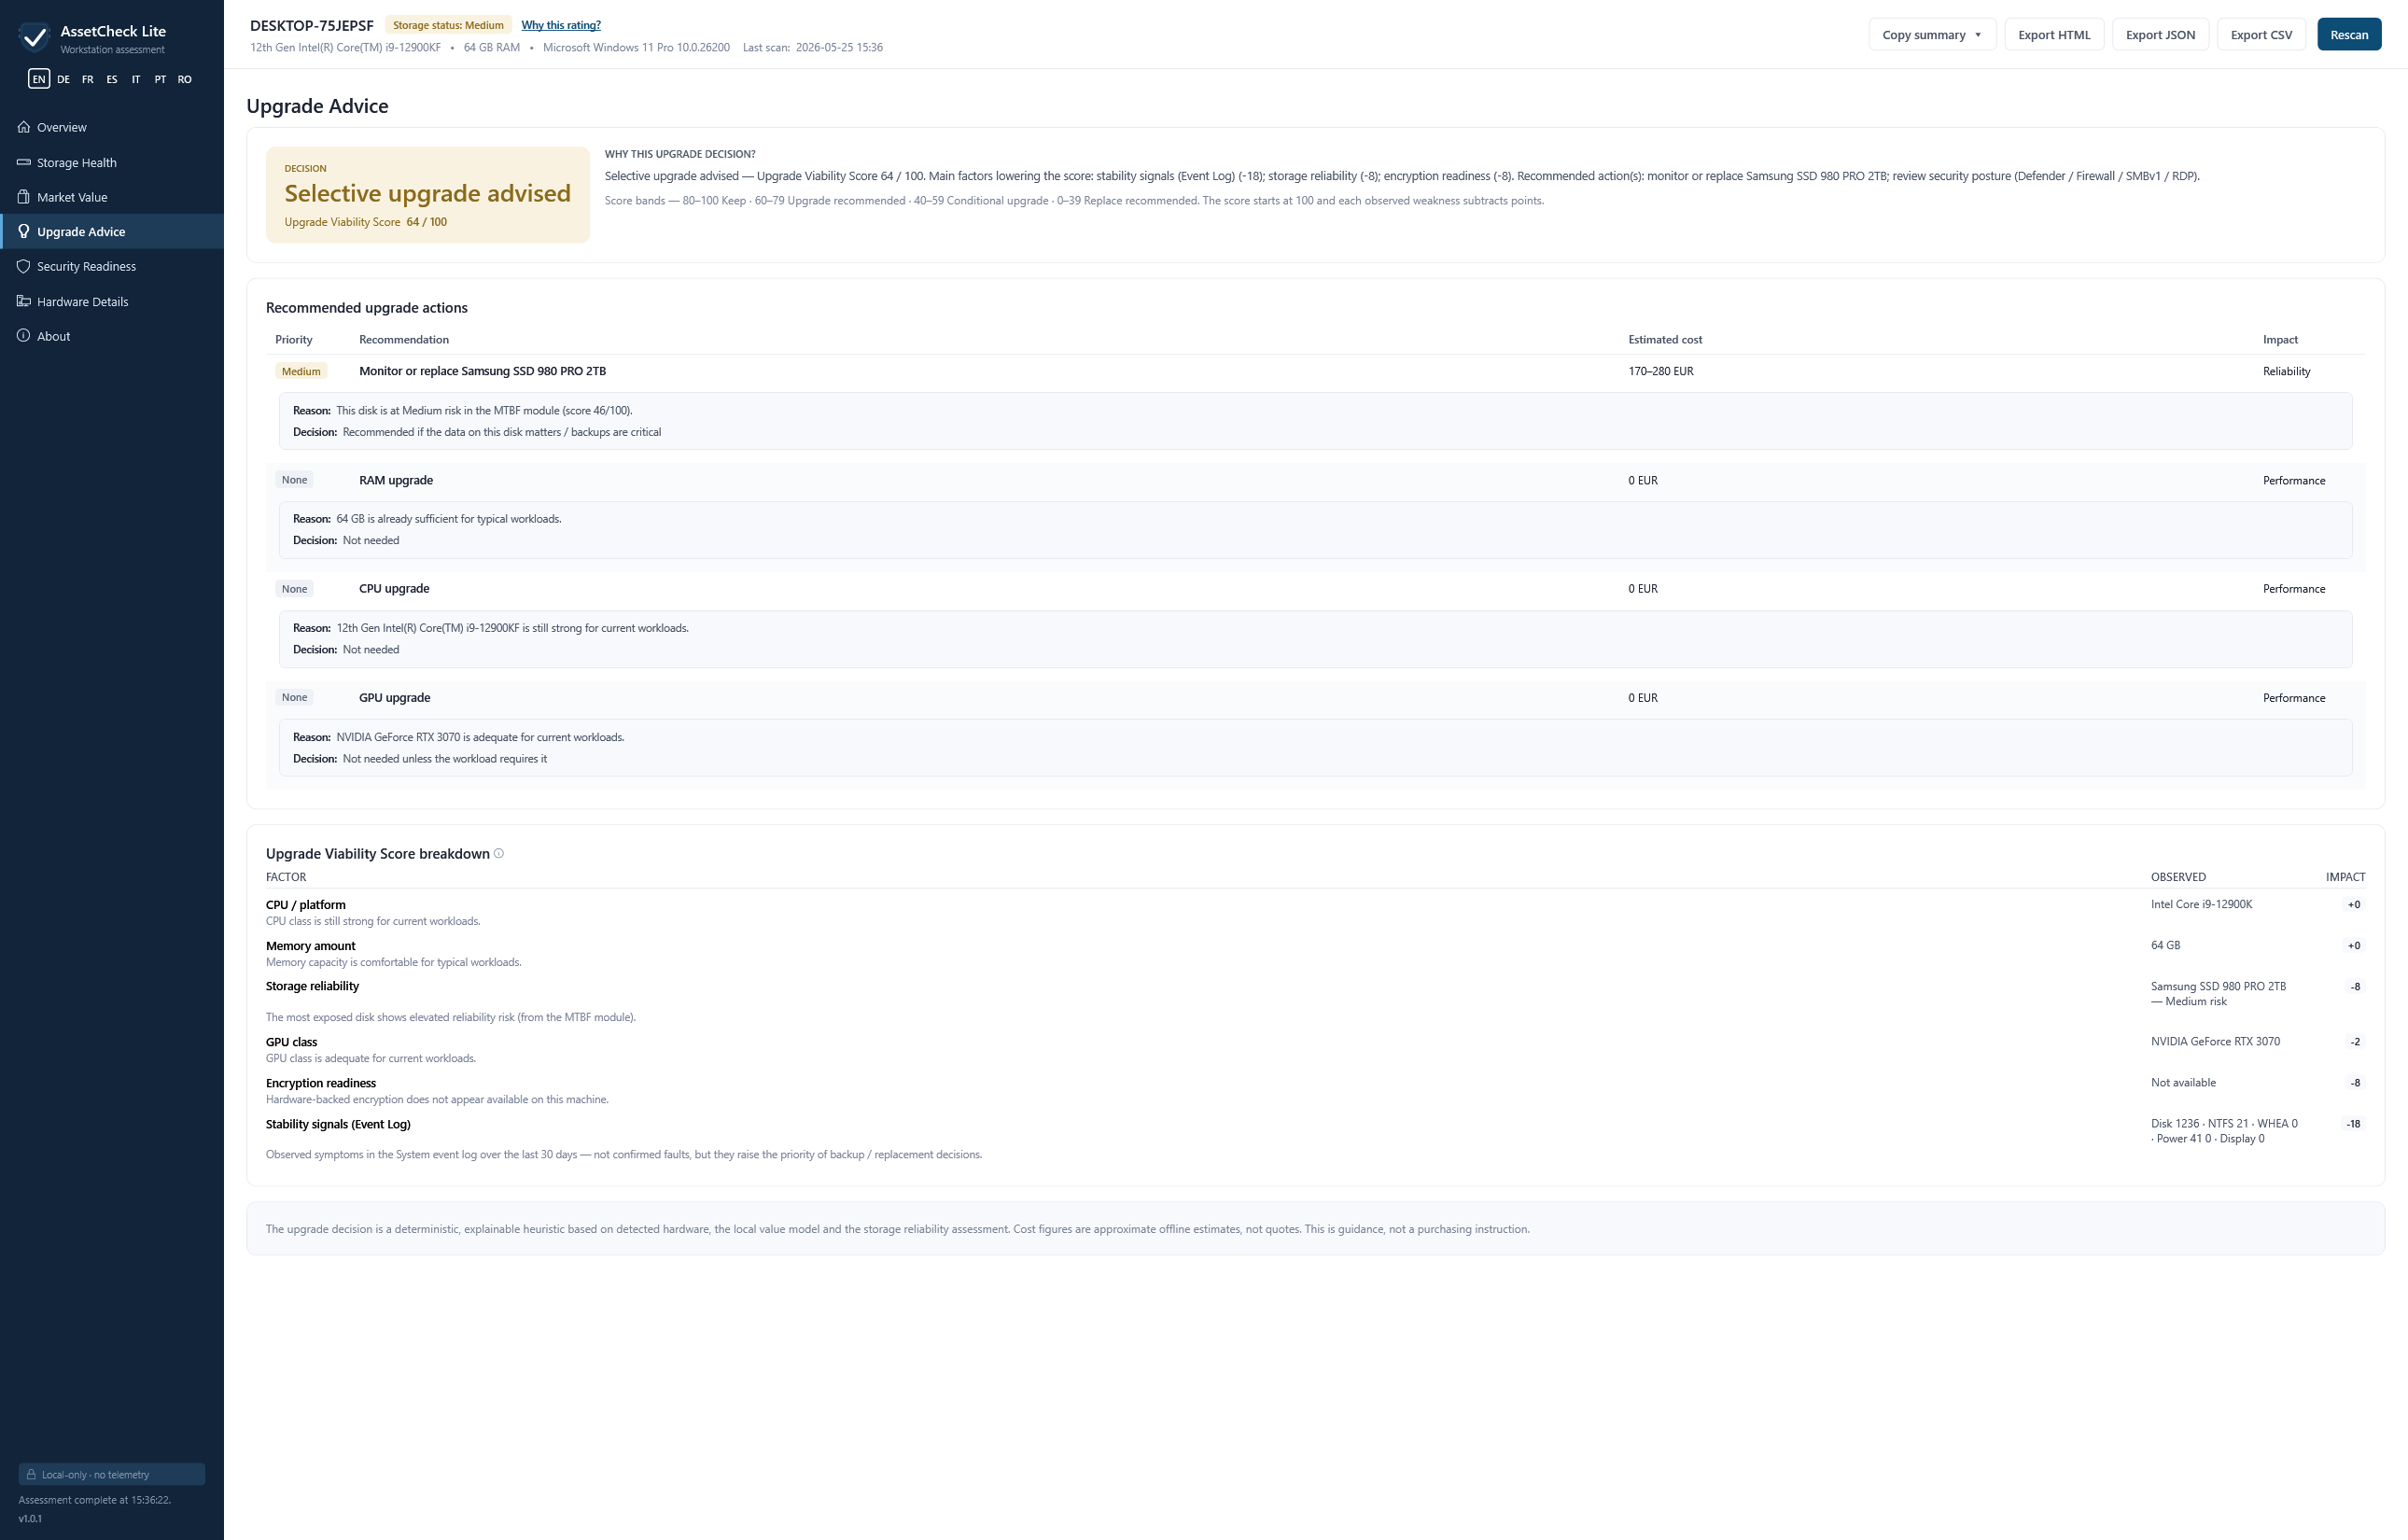Viewport: 2408px width, 1540px height.
Task: Click the info icon beside Score breakdown
Action: click(x=499, y=853)
